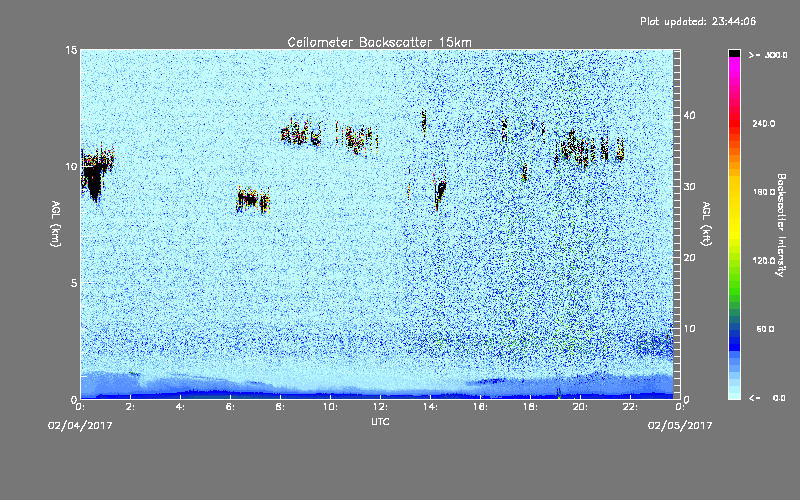Click the 30 kft tick label on right axis
Viewport: 800px width, 500px height.
point(689,187)
